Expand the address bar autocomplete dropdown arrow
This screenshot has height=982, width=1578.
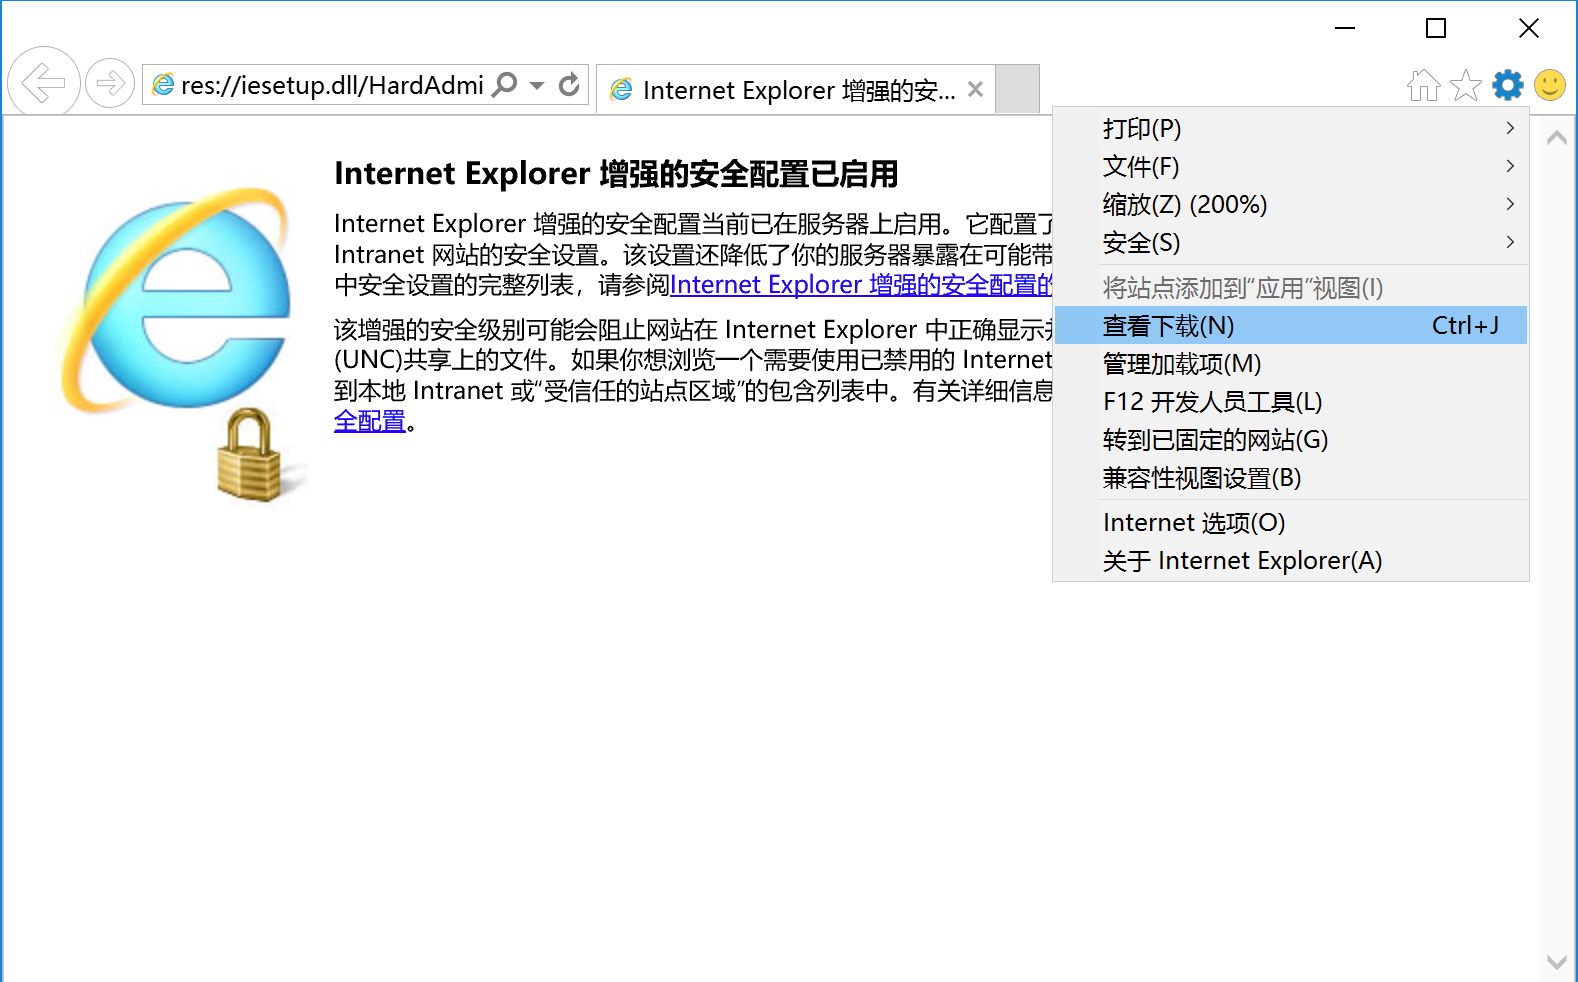click(x=537, y=86)
